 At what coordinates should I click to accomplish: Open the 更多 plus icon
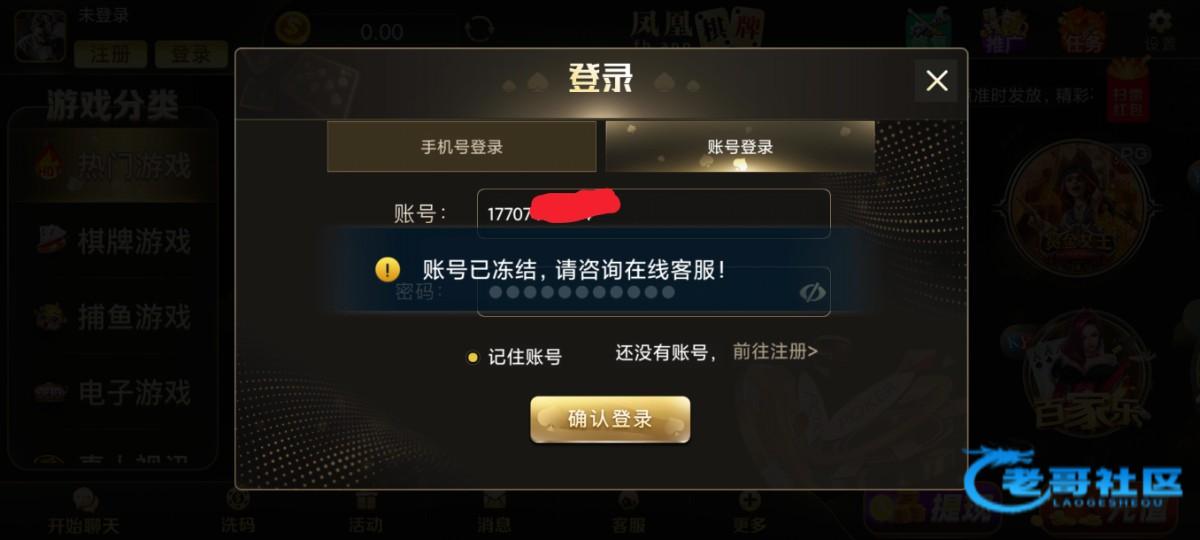749,511
